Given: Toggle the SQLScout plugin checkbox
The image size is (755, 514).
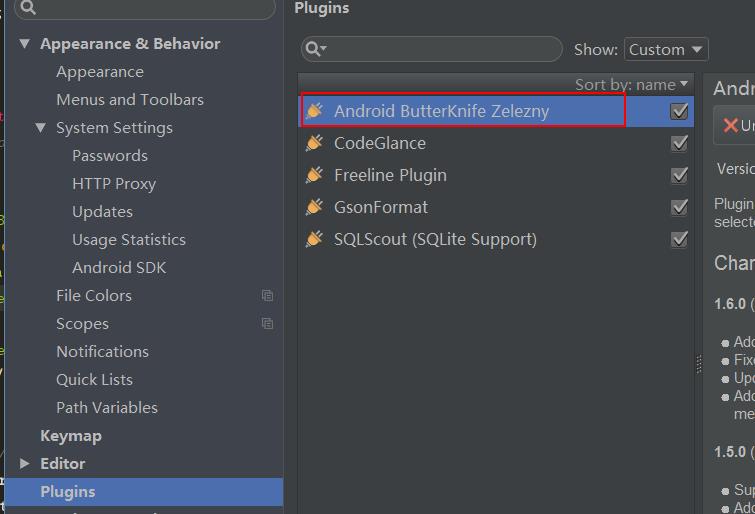Looking at the screenshot, I should 680,239.
